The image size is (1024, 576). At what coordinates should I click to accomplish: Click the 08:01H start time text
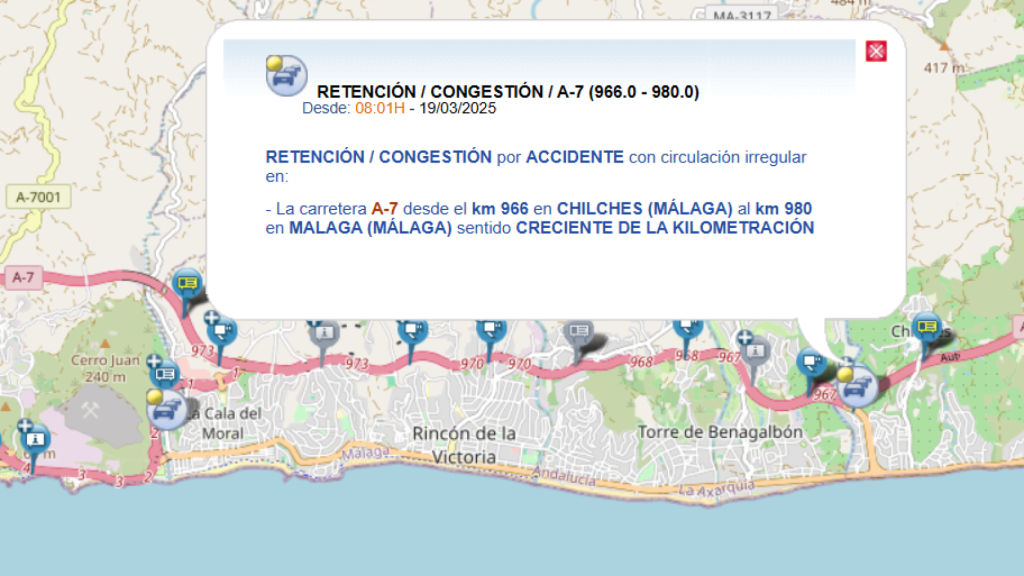click(380, 108)
